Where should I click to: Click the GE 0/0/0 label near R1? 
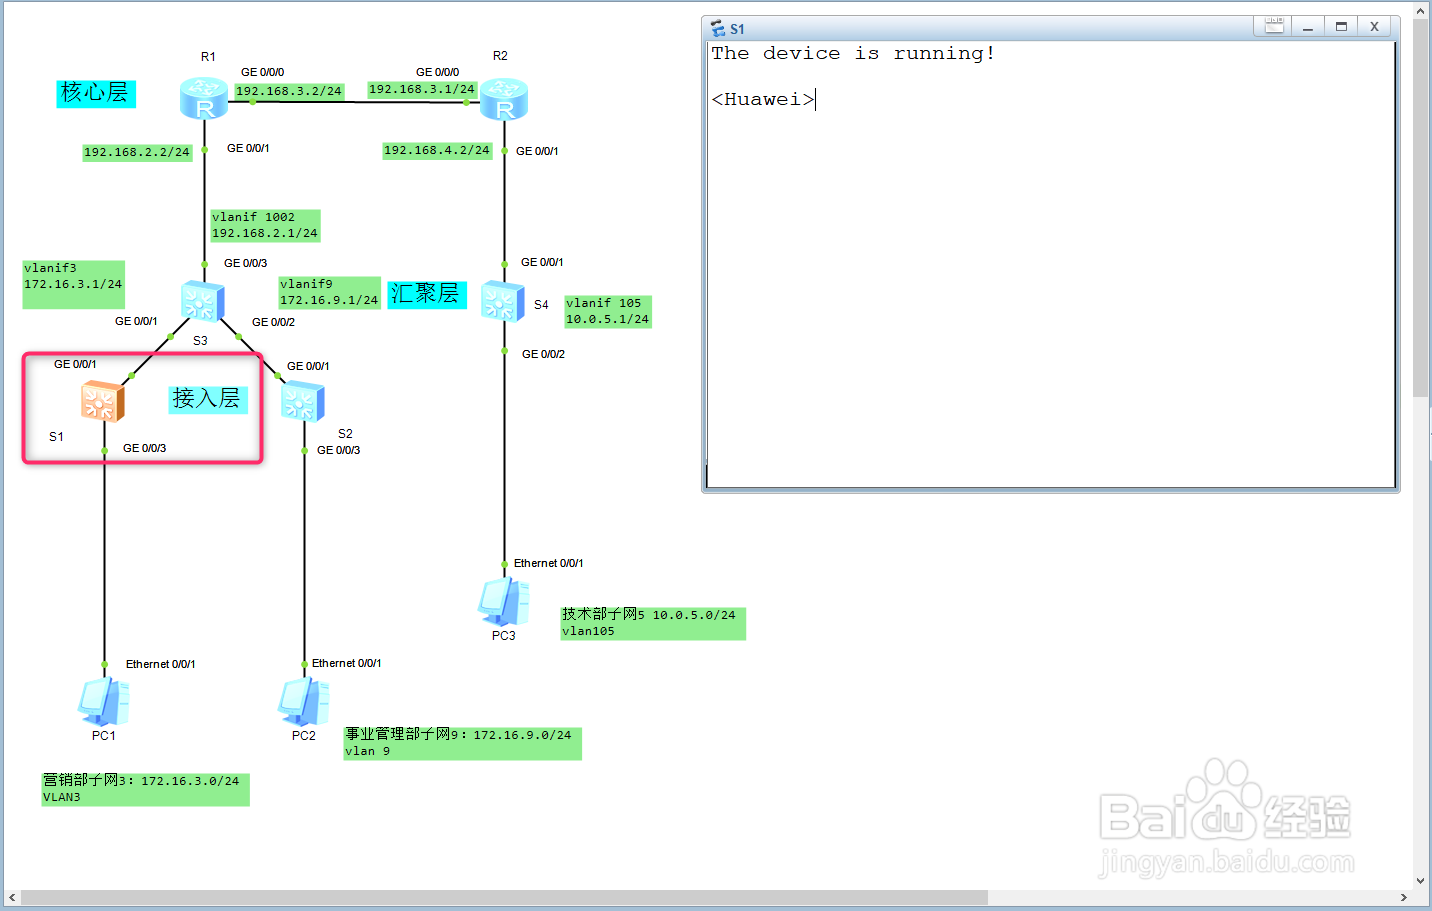pos(263,72)
